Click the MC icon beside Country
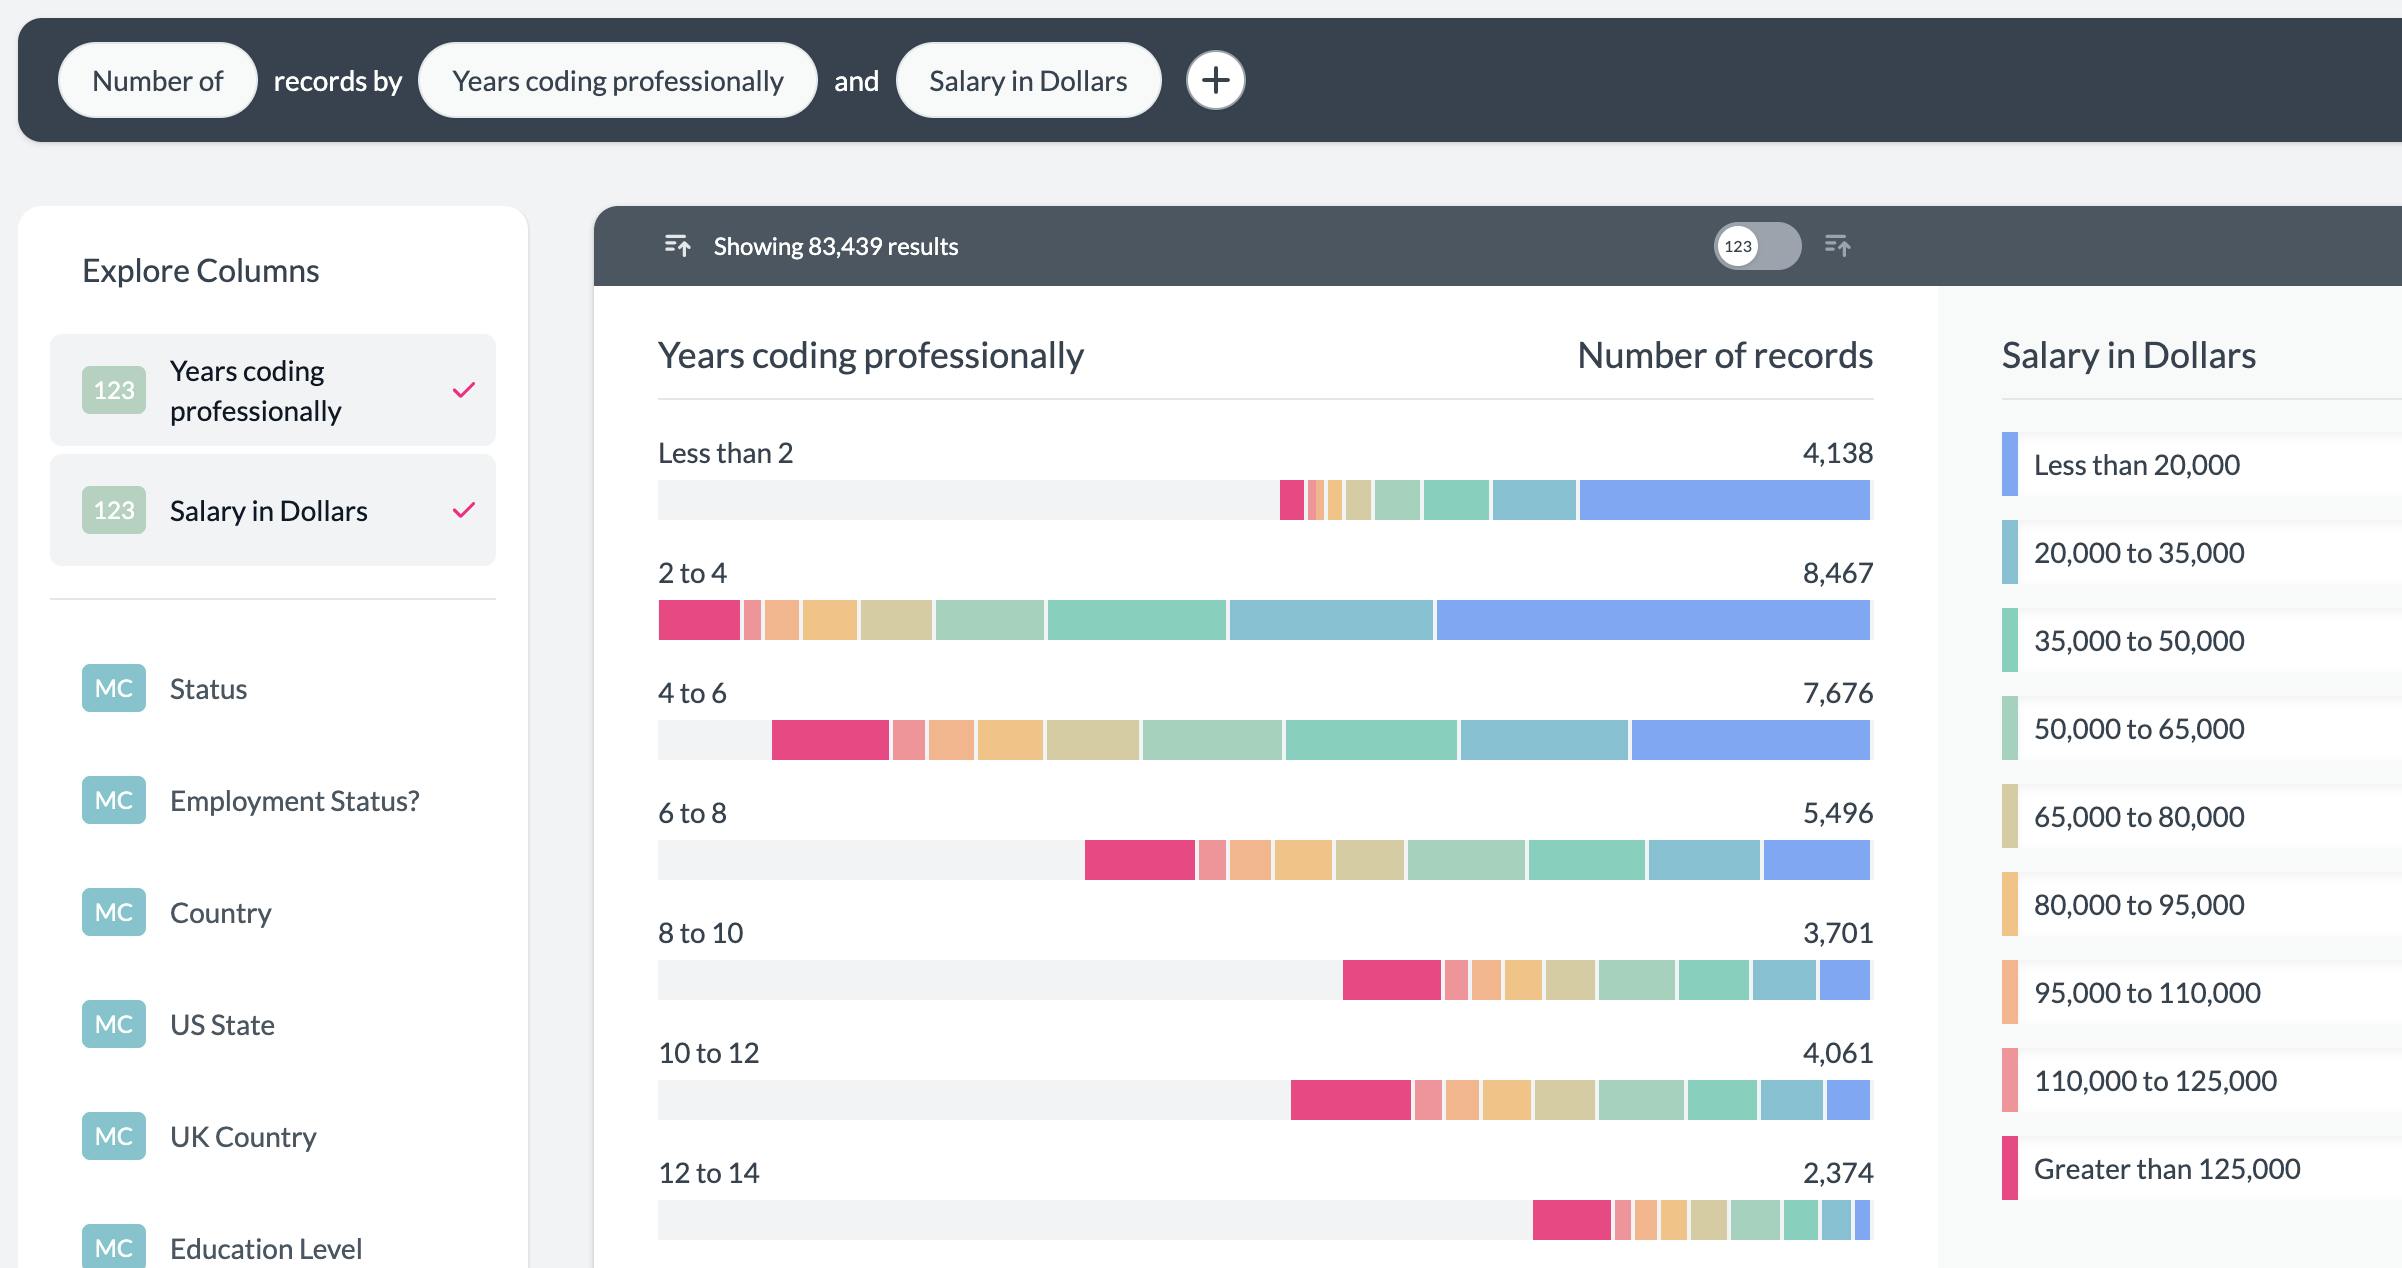The height and width of the screenshot is (1268, 2402). (114, 912)
